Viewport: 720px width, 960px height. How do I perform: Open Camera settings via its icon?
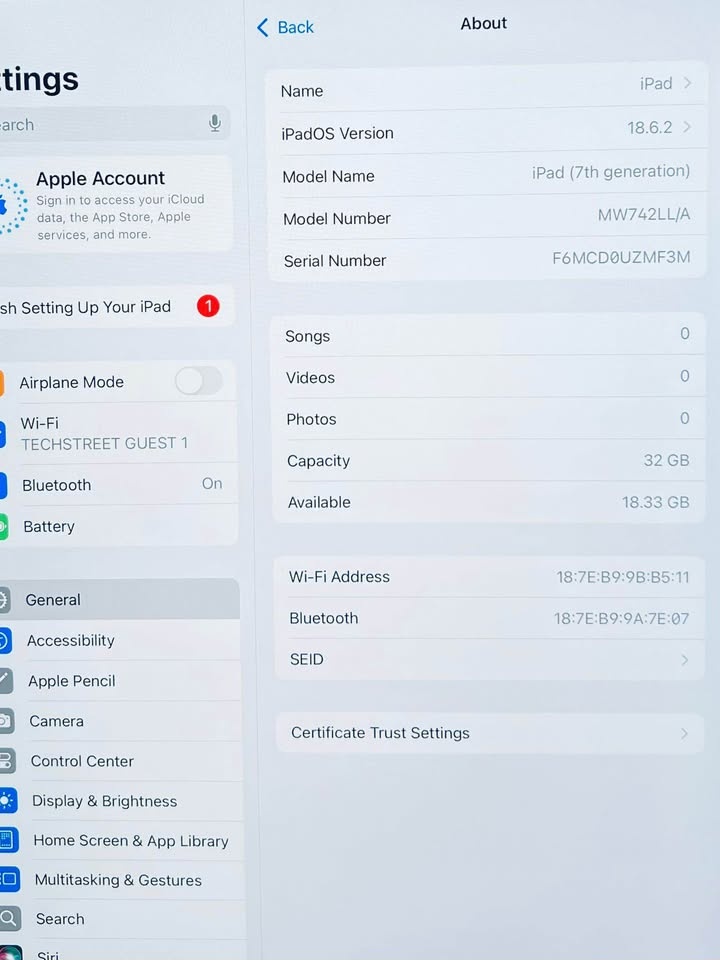tap(5, 720)
